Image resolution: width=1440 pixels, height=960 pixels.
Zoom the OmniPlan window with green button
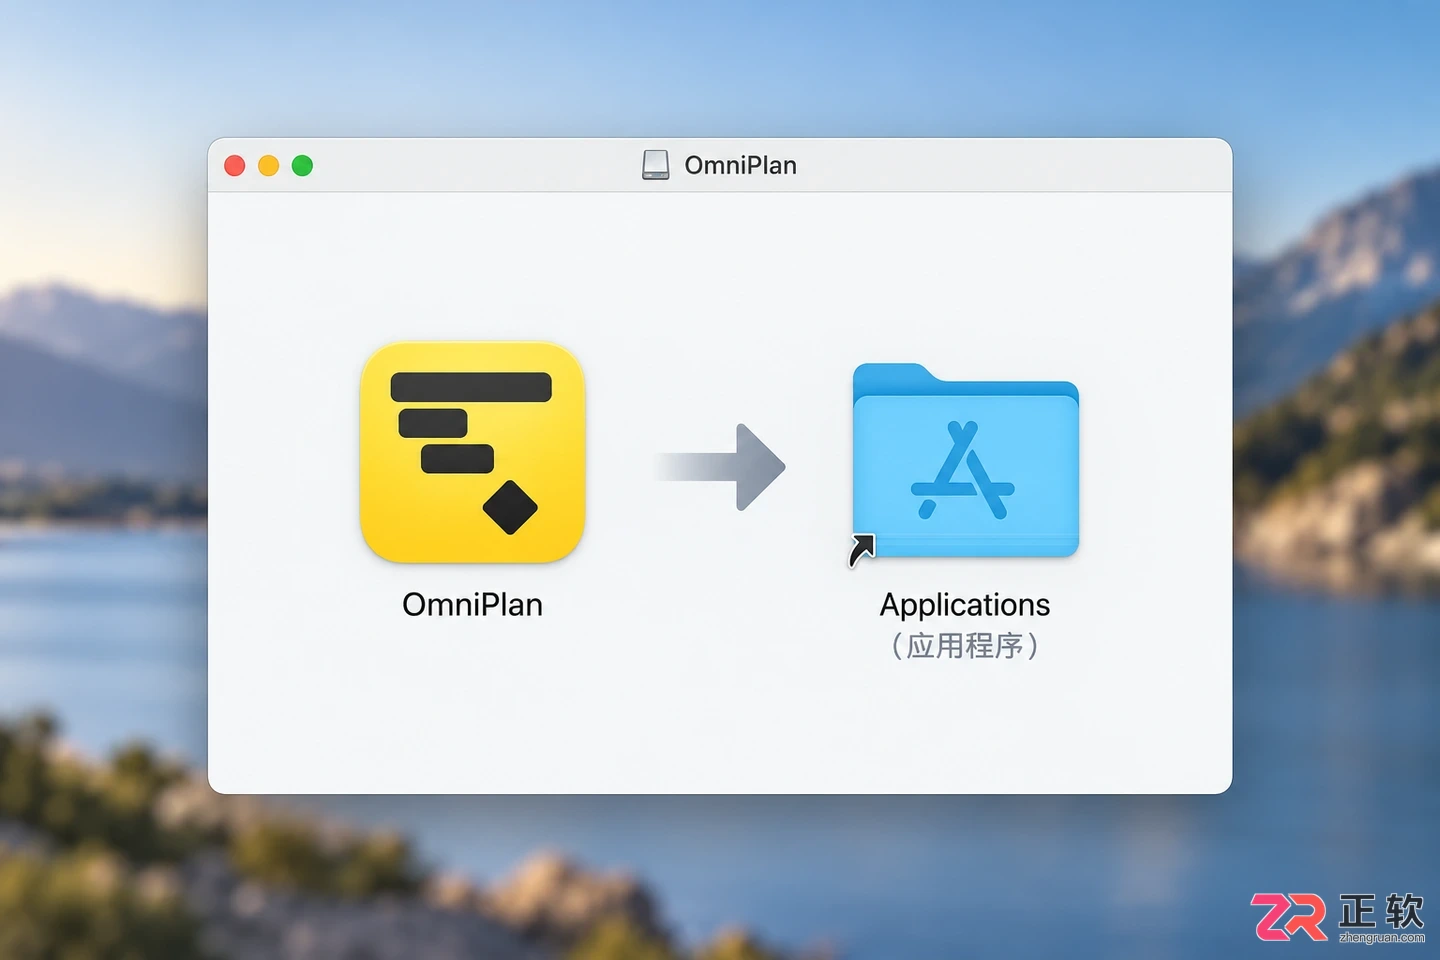(302, 166)
